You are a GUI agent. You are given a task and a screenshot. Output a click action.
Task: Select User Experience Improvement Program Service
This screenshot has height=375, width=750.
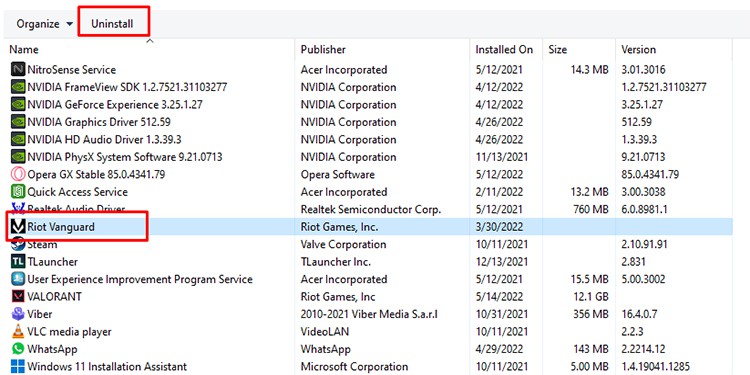[140, 279]
